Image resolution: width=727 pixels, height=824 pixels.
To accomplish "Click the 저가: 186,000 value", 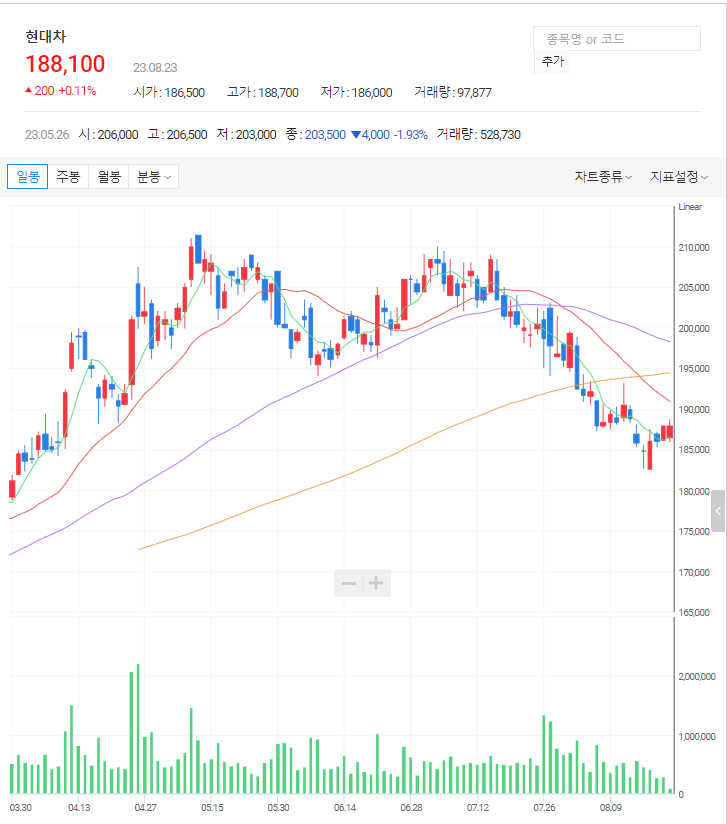I will coord(356,92).
